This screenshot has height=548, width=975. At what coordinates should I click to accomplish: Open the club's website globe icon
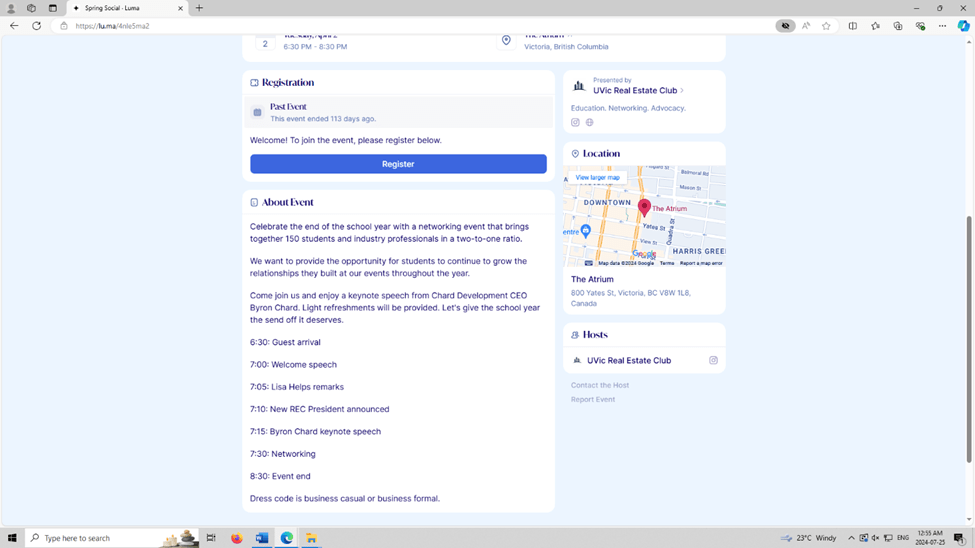pos(589,122)
